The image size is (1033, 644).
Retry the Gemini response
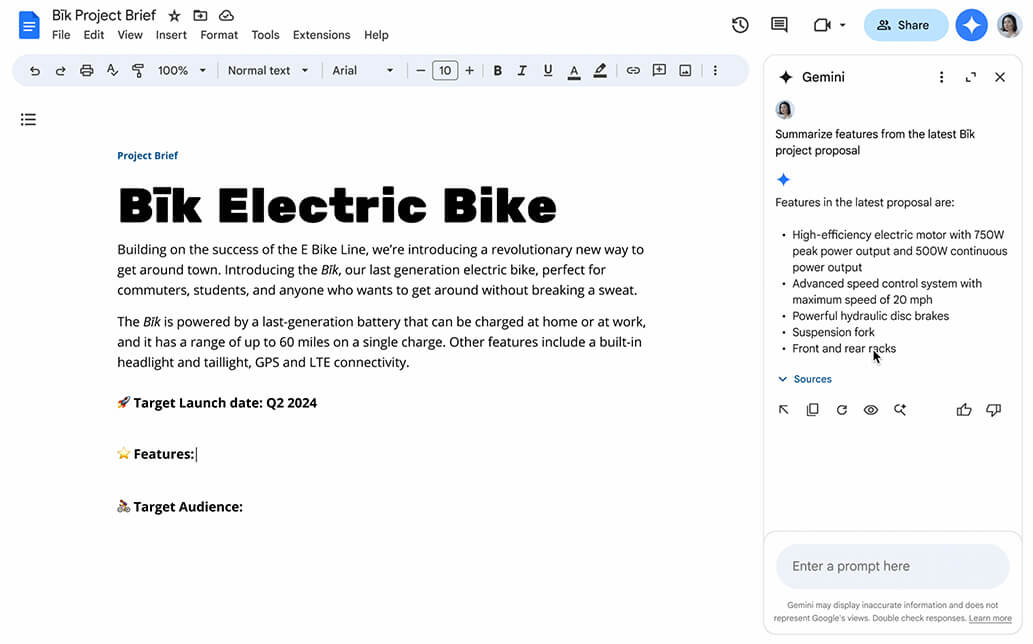point(841,410)
